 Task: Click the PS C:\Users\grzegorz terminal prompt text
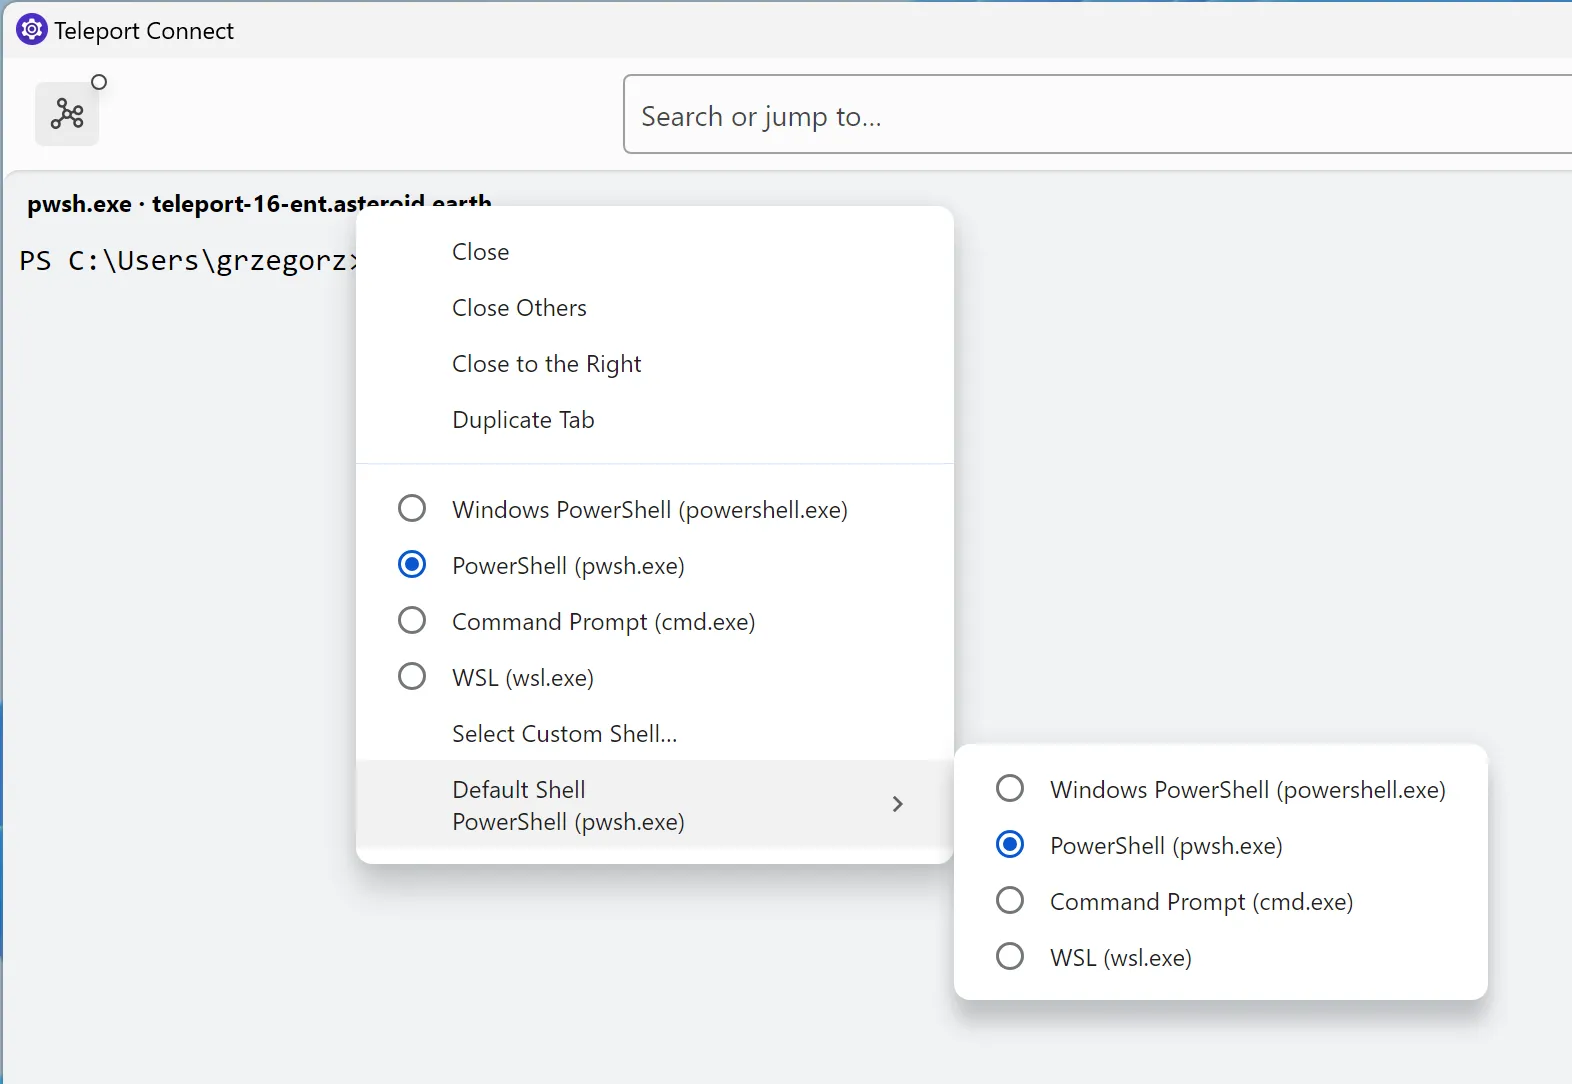188,261
